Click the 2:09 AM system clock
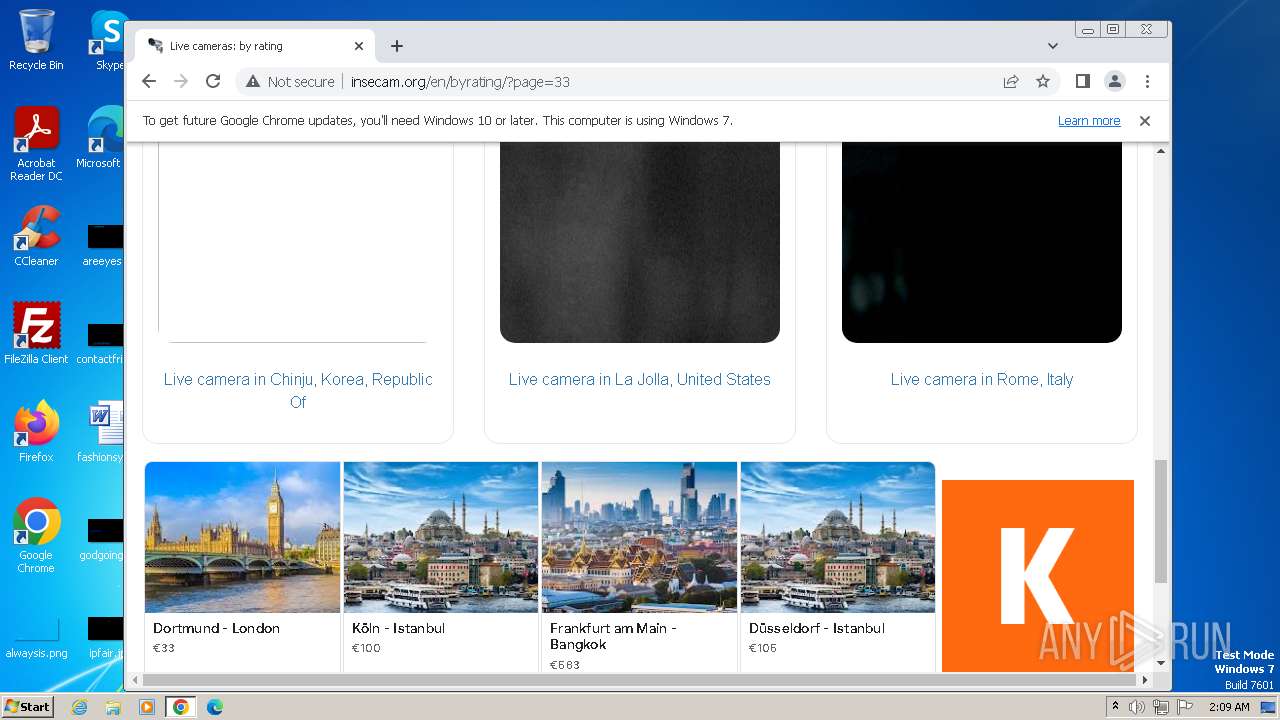 click(1229, 707)
